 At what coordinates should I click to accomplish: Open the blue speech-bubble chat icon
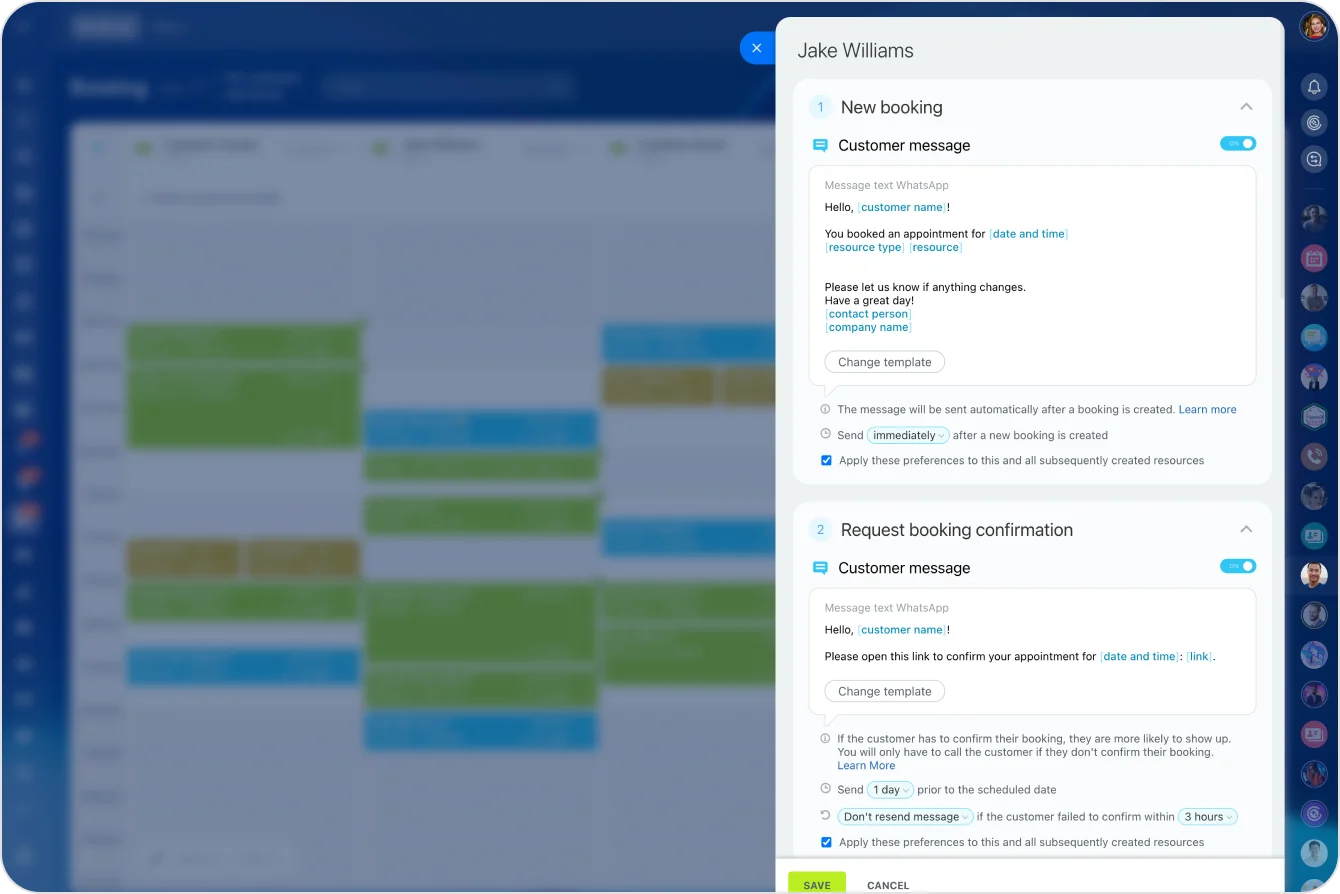pos(1314,337)
